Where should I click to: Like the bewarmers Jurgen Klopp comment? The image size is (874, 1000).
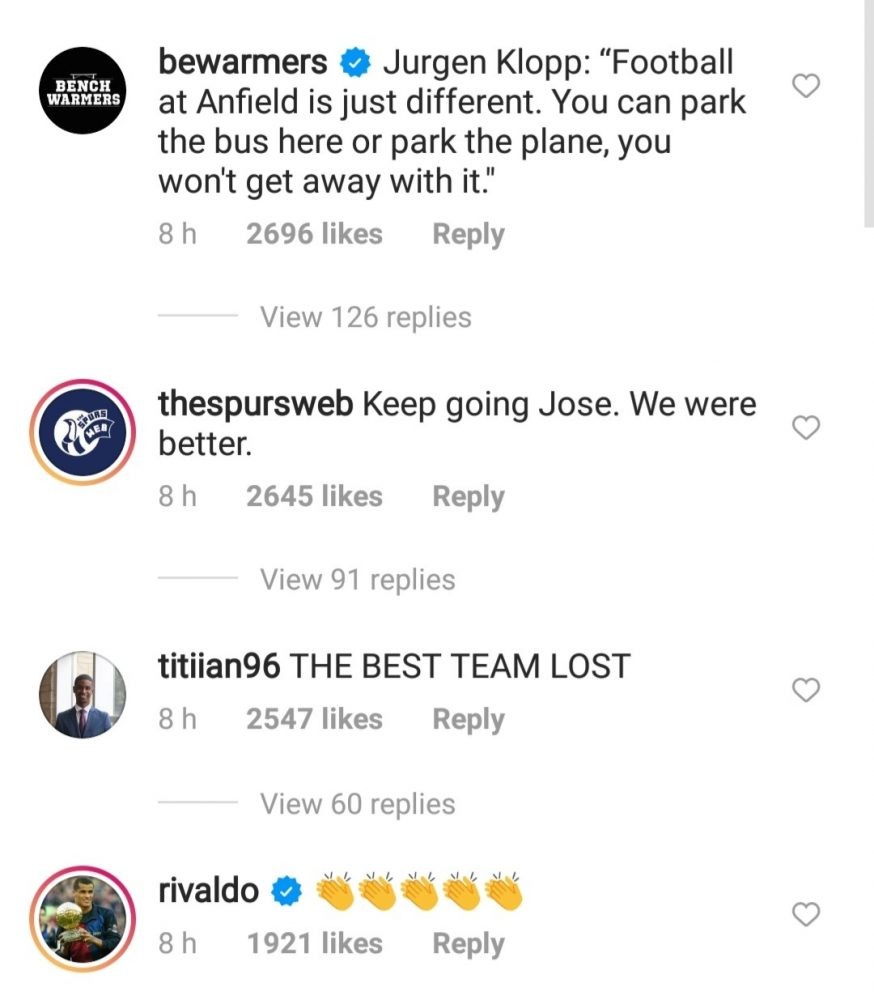click(x=806, y=85)
